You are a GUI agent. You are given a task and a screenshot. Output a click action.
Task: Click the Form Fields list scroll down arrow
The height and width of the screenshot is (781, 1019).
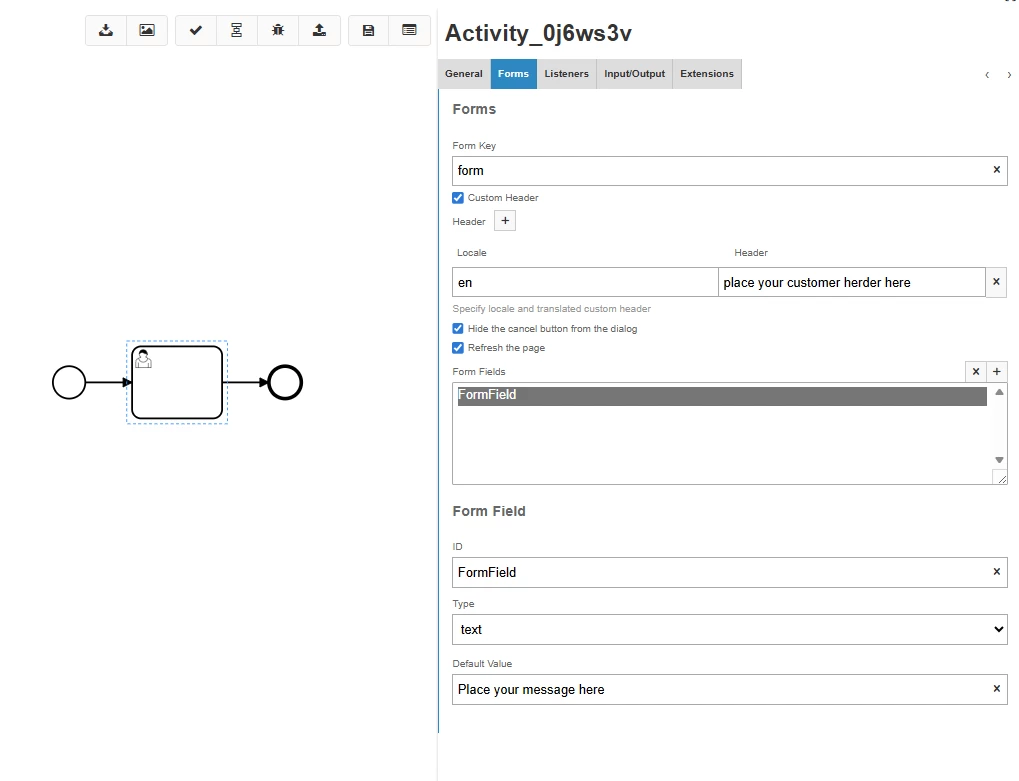click(1000, 460)
